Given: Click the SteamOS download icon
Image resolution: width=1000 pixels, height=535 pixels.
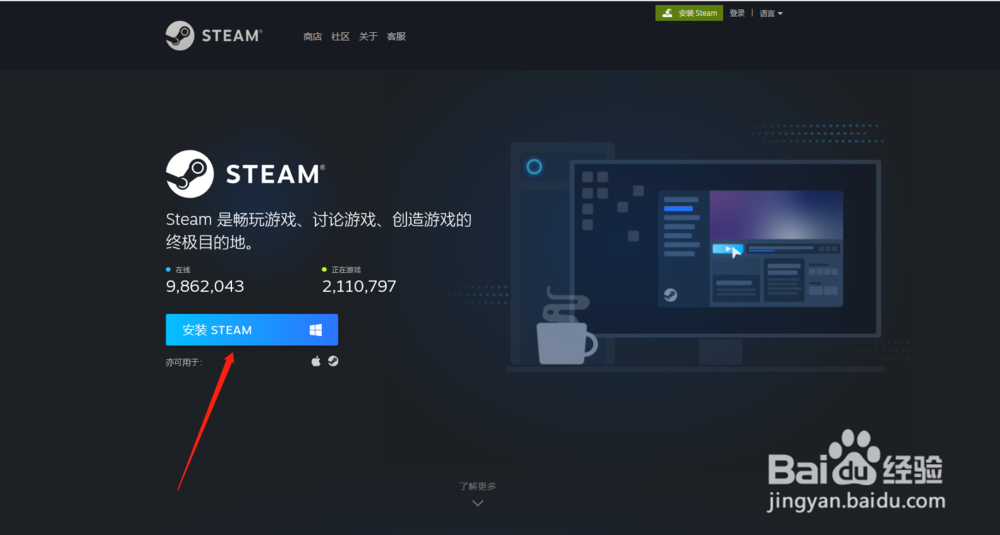Looking at the screenshot, I should (x=333, y=361).
